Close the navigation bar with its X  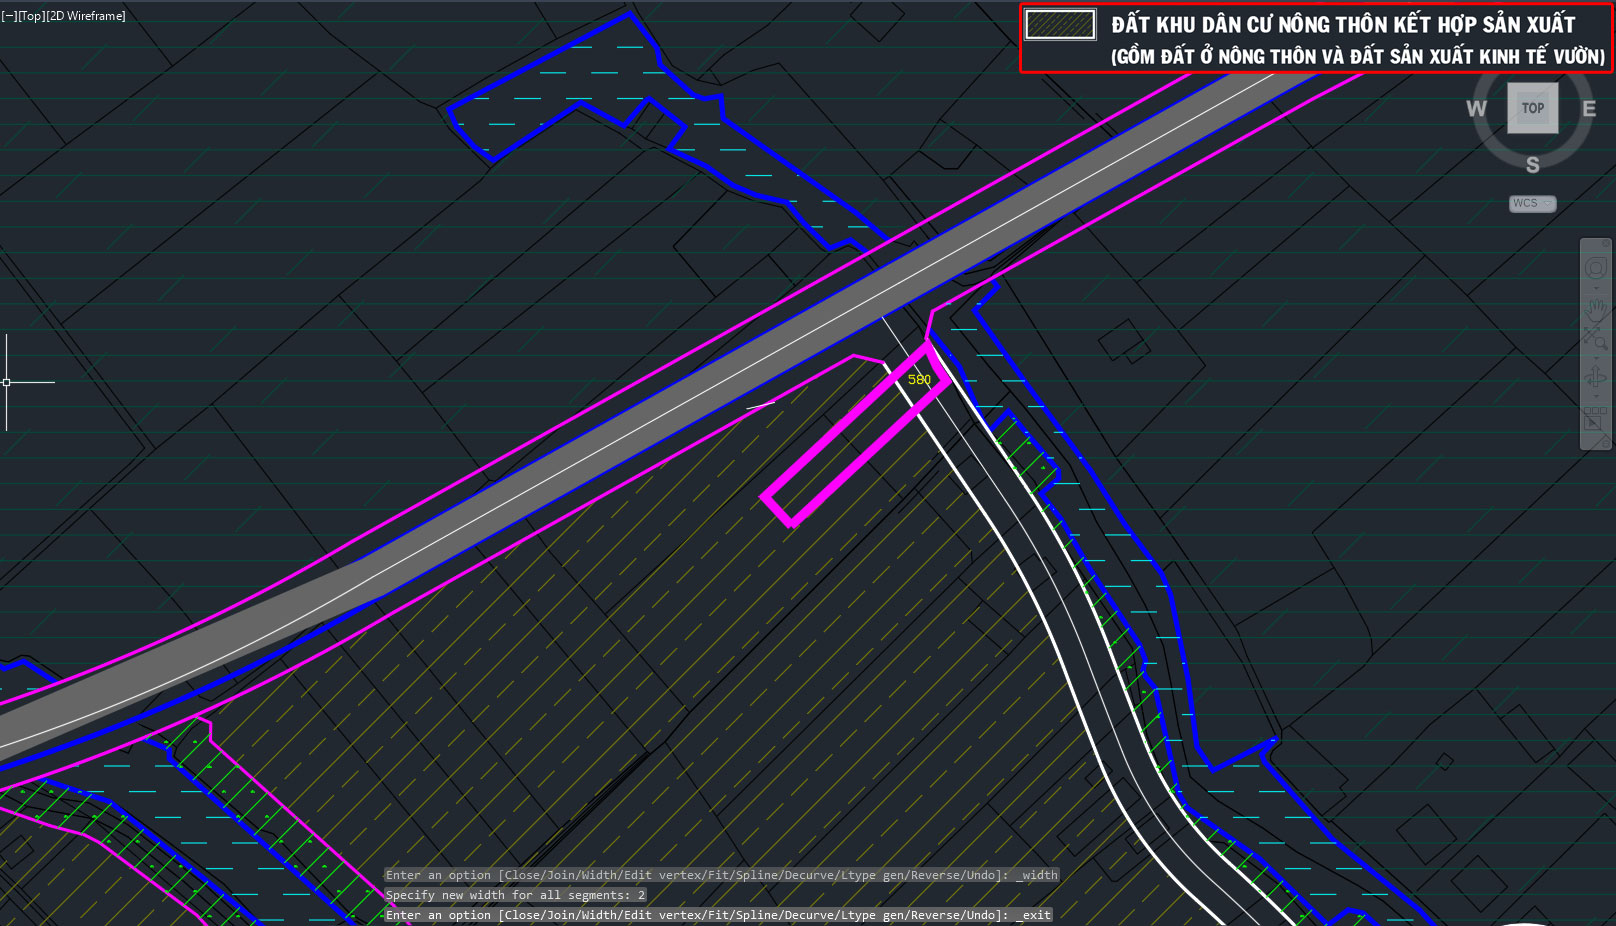pyautogui.click(x=1605, y=244)
